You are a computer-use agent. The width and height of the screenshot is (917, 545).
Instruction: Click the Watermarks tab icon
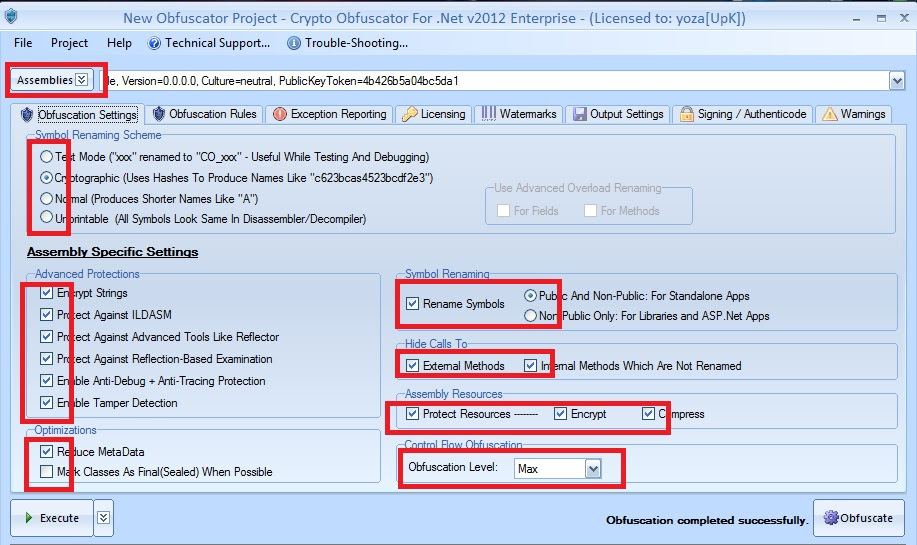coord(489,114)
